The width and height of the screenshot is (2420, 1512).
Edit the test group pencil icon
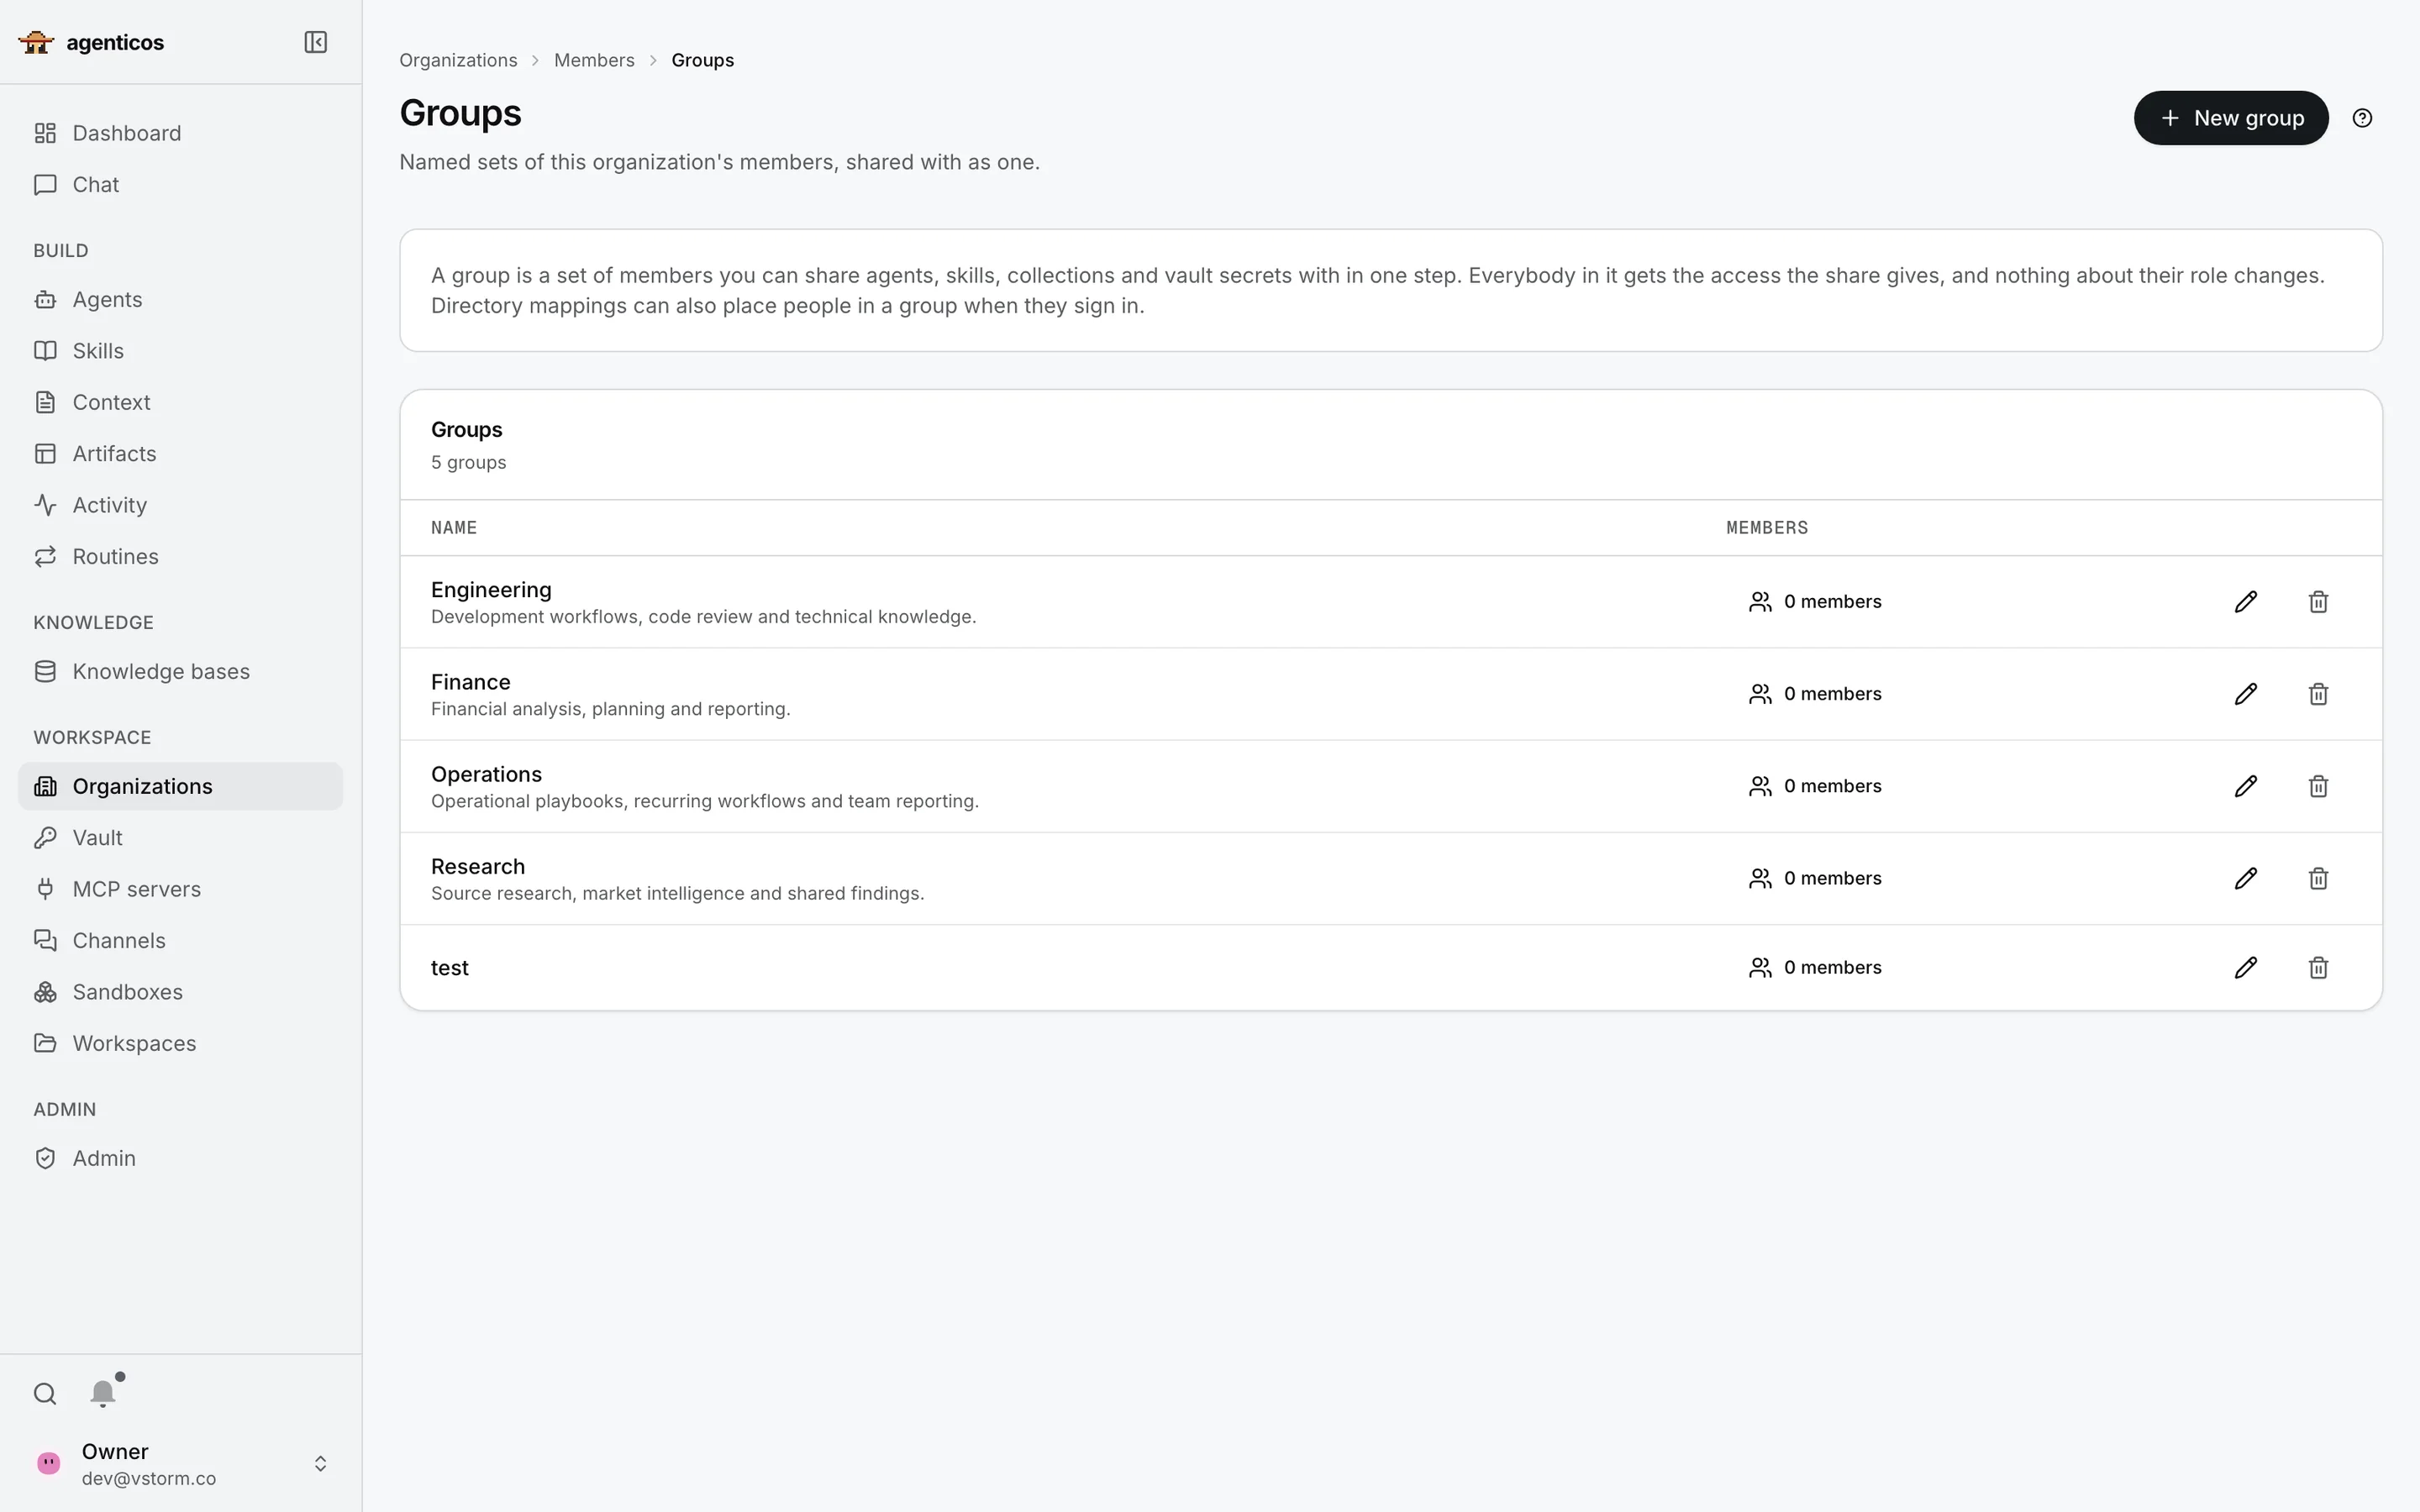pos(2246,967)
